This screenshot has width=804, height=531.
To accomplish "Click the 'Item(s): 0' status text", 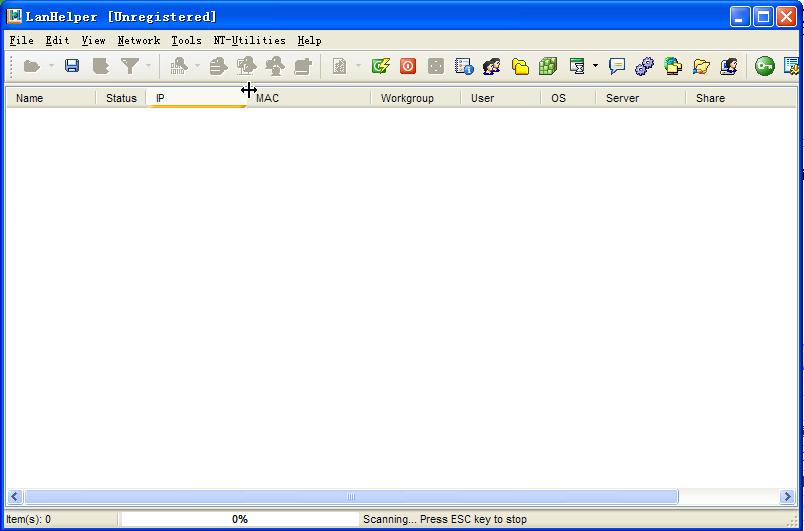I will 28,519.
